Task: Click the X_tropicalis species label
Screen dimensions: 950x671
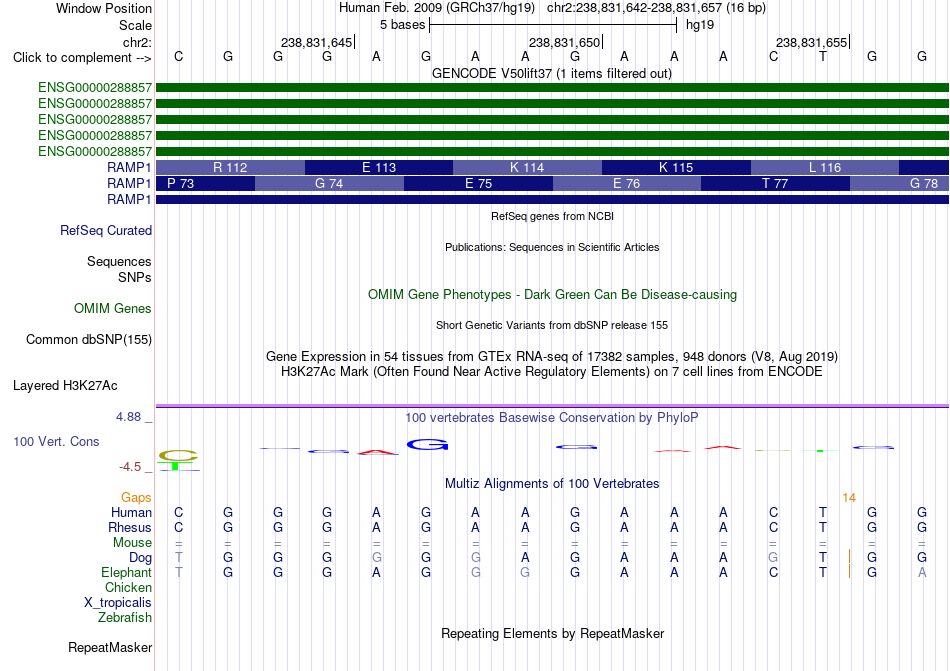Action: coord(118,603)
